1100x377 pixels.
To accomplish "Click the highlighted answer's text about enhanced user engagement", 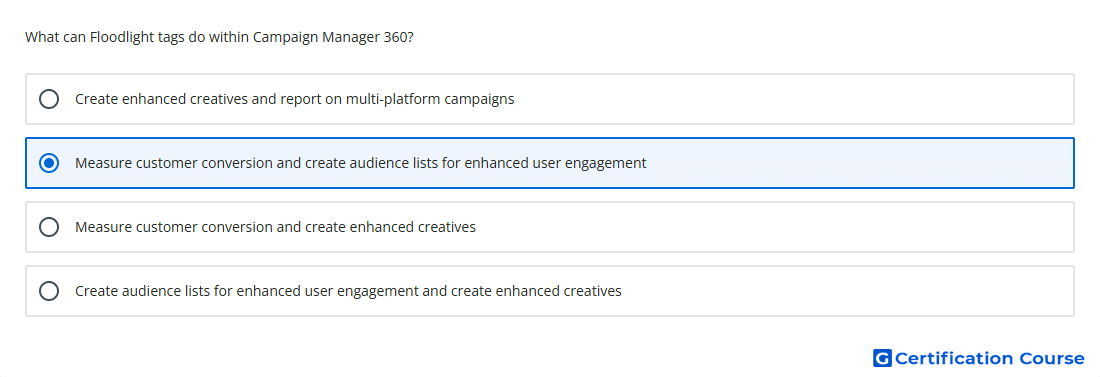I will (361, 163).
